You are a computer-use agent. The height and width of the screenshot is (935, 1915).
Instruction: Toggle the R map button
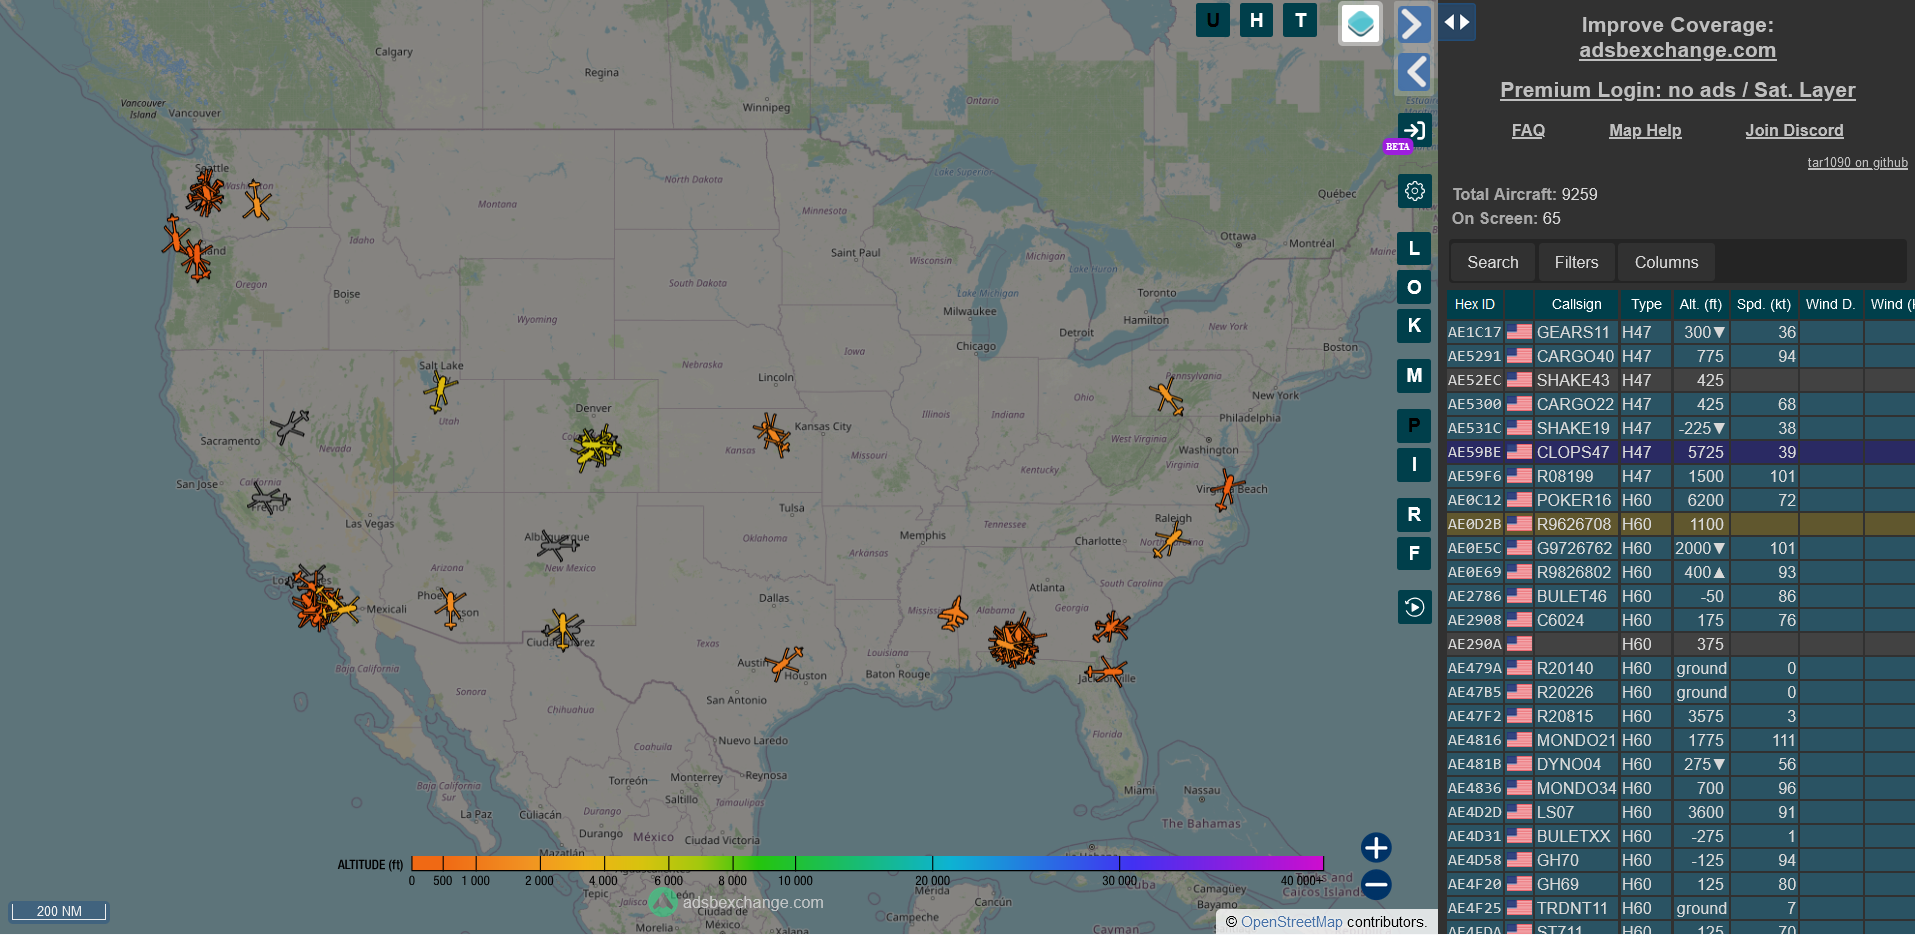(x=1414, y=514)
